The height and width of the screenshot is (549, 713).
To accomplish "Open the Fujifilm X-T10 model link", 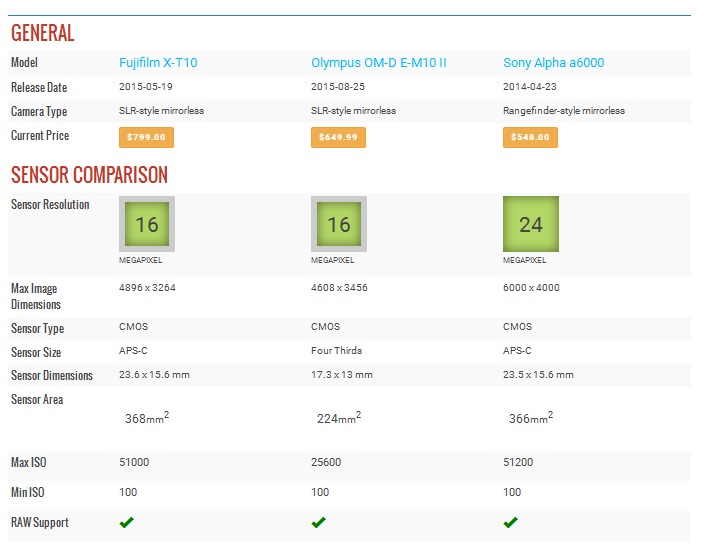I will pos(158,63).
